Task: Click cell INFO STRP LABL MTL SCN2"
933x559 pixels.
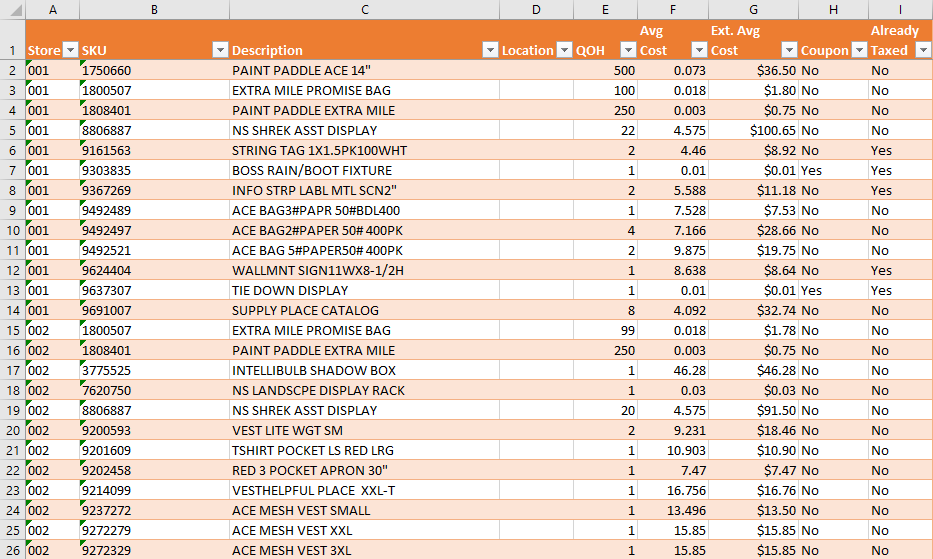Action: coord(364,191)
